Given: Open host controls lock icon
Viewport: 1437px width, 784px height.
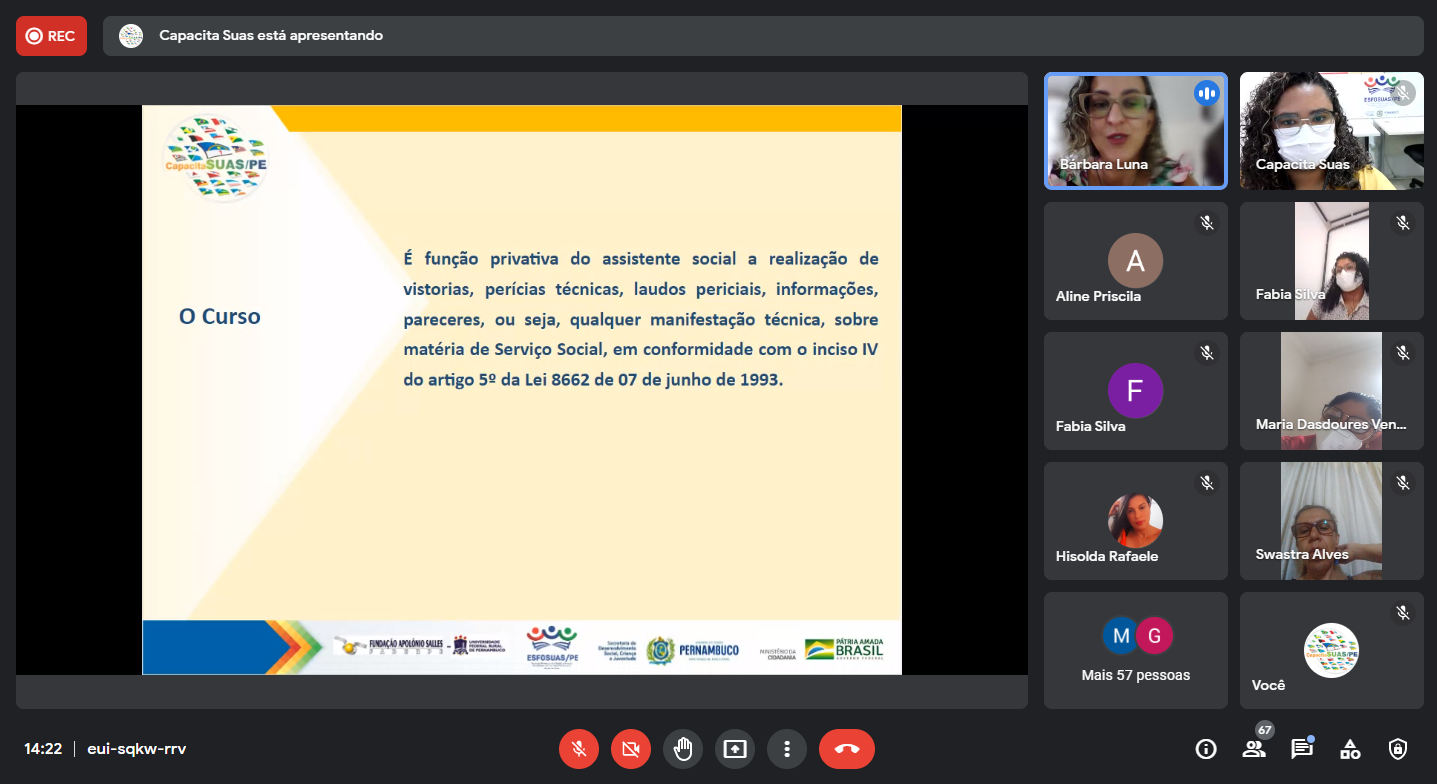Looking at the screenshot, I should click(1398, 749).
